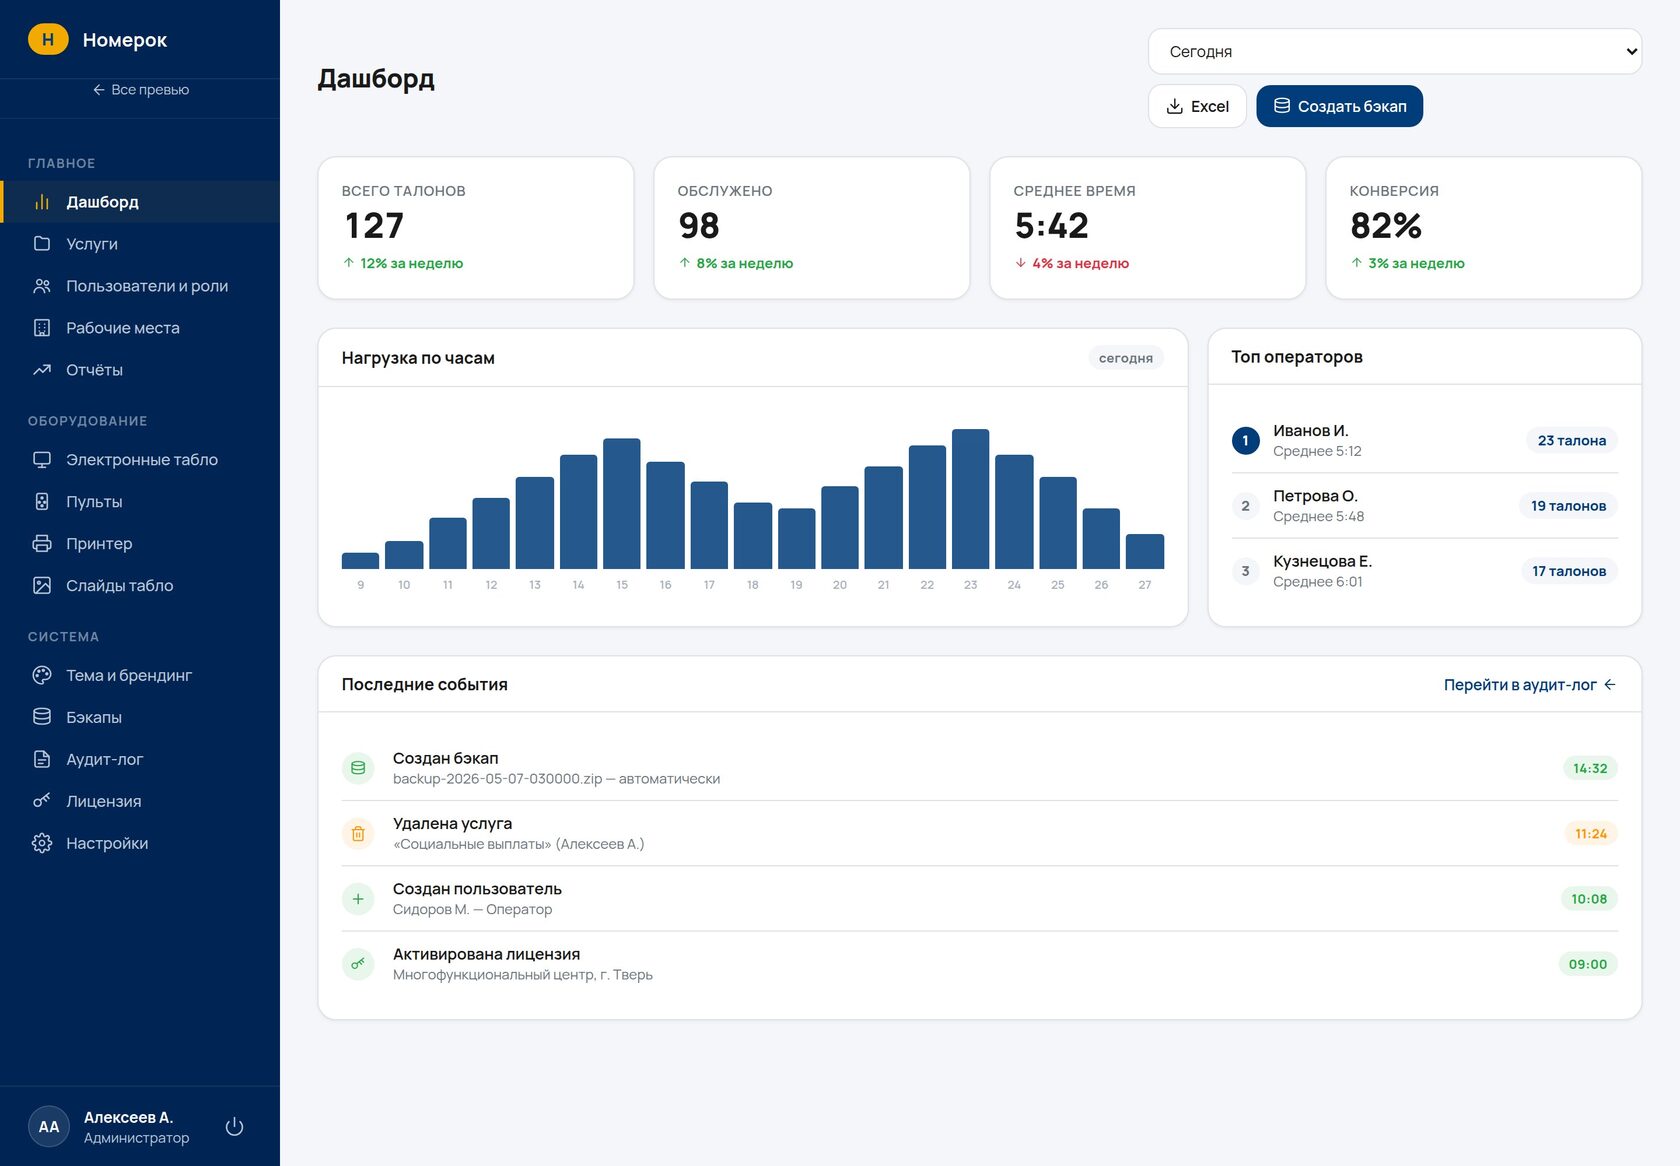Follow the Перейти в аудит-лог link
The width and height of the screenshot is (1680, 1166).
point(1529,685)
